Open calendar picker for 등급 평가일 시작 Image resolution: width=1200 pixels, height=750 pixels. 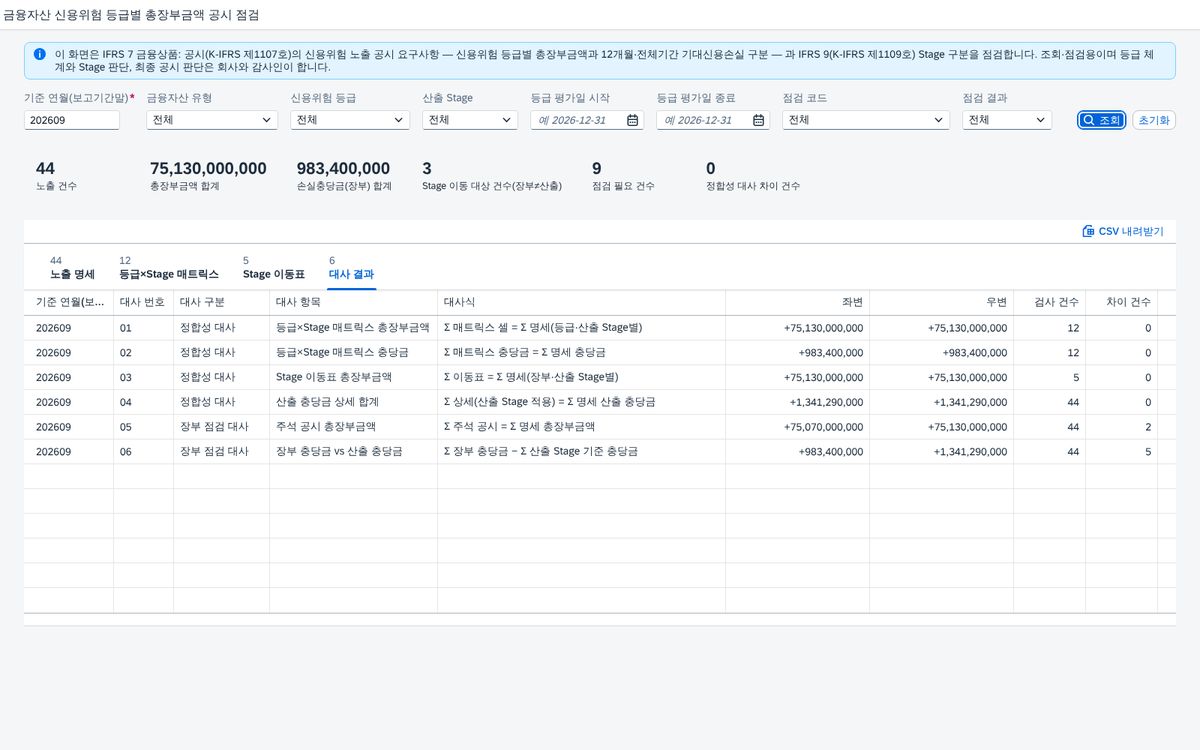point(632,120)
